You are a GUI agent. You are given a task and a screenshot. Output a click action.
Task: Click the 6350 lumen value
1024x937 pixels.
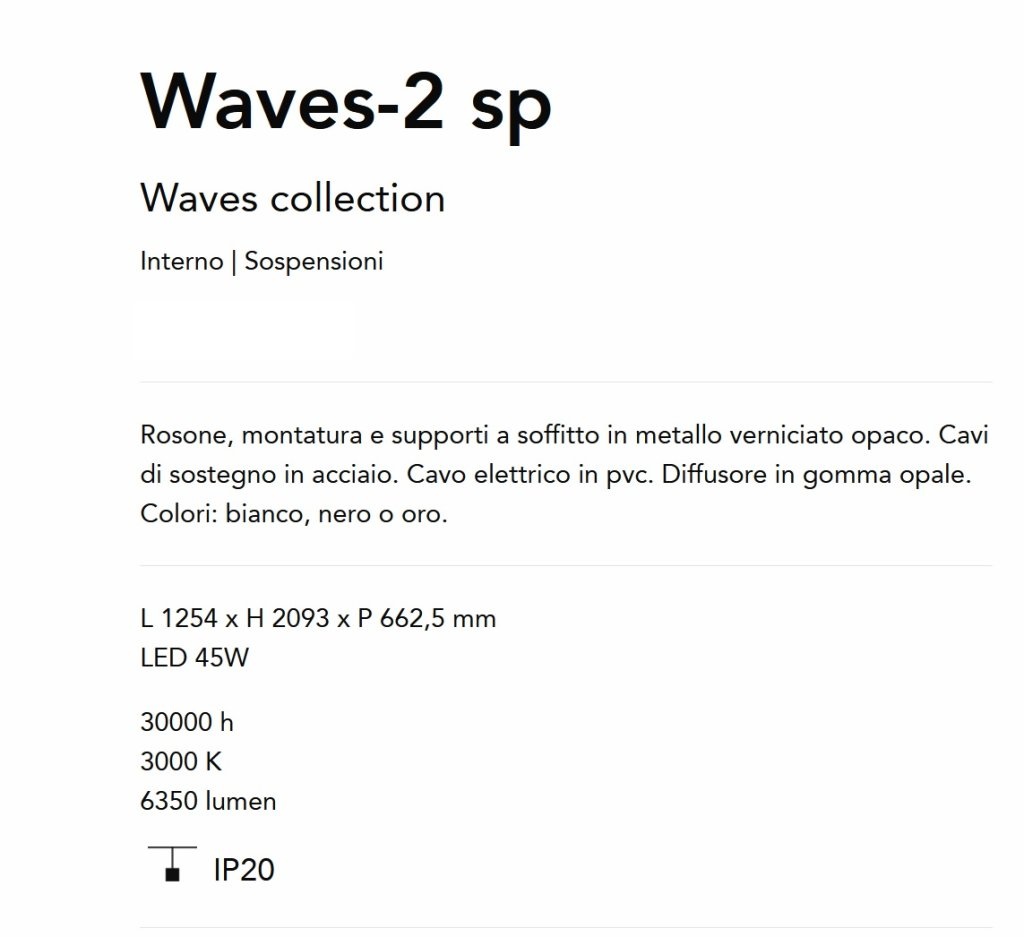tap(208, 801)
